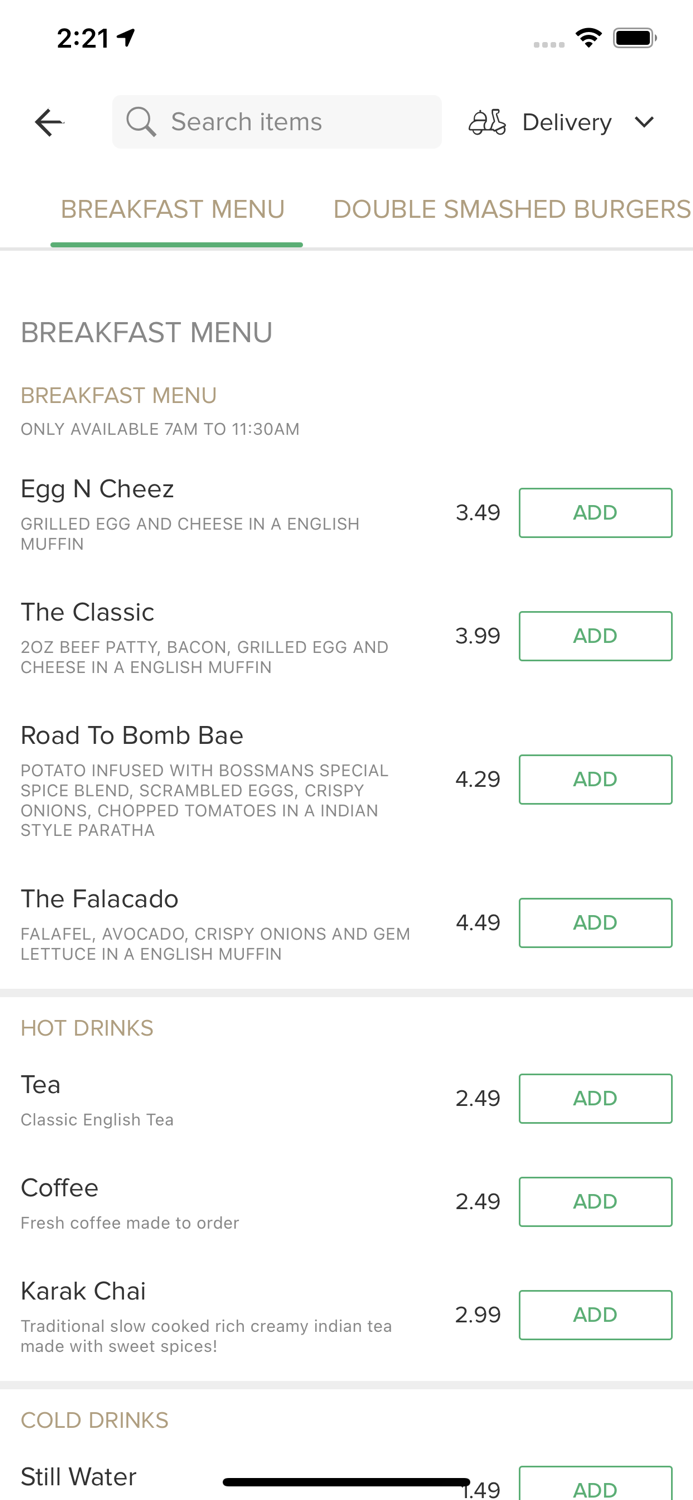Open the Karak Chai item details
Viewport: 693px width, 1500px height.
[x=83, y=1291]
